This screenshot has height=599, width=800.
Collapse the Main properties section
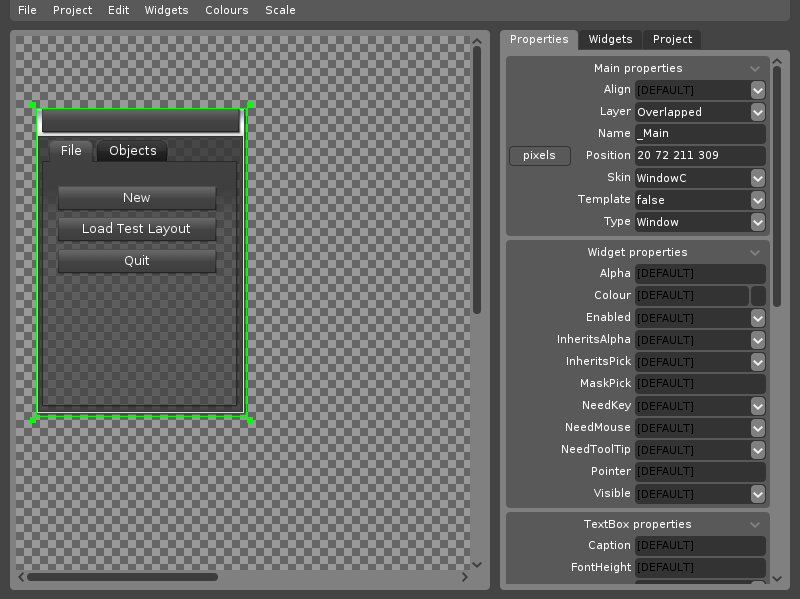click(755, 68)
